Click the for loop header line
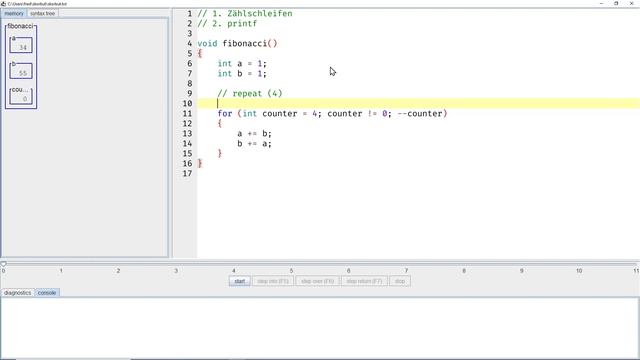This screenshot has width=640, height=360. click(332, 113)
